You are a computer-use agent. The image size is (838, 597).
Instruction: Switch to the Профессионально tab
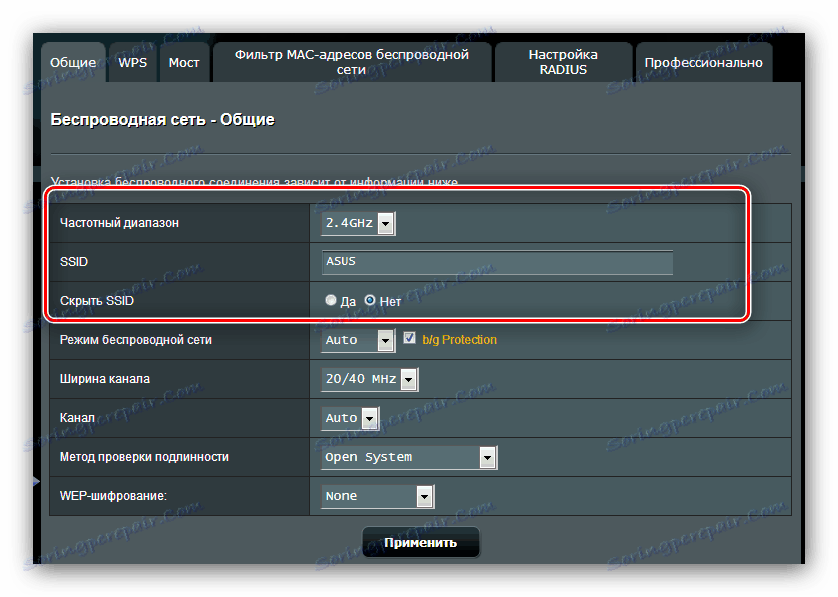click(x=703, y=62)
